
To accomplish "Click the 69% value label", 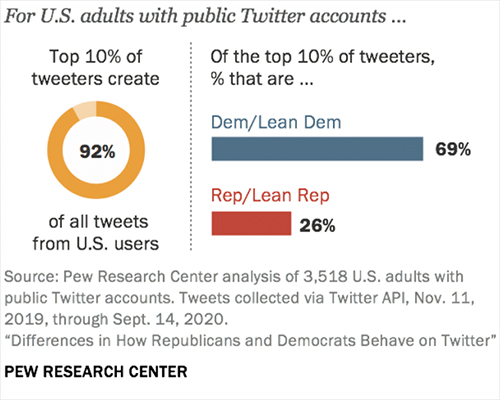I will coord(453,149).
